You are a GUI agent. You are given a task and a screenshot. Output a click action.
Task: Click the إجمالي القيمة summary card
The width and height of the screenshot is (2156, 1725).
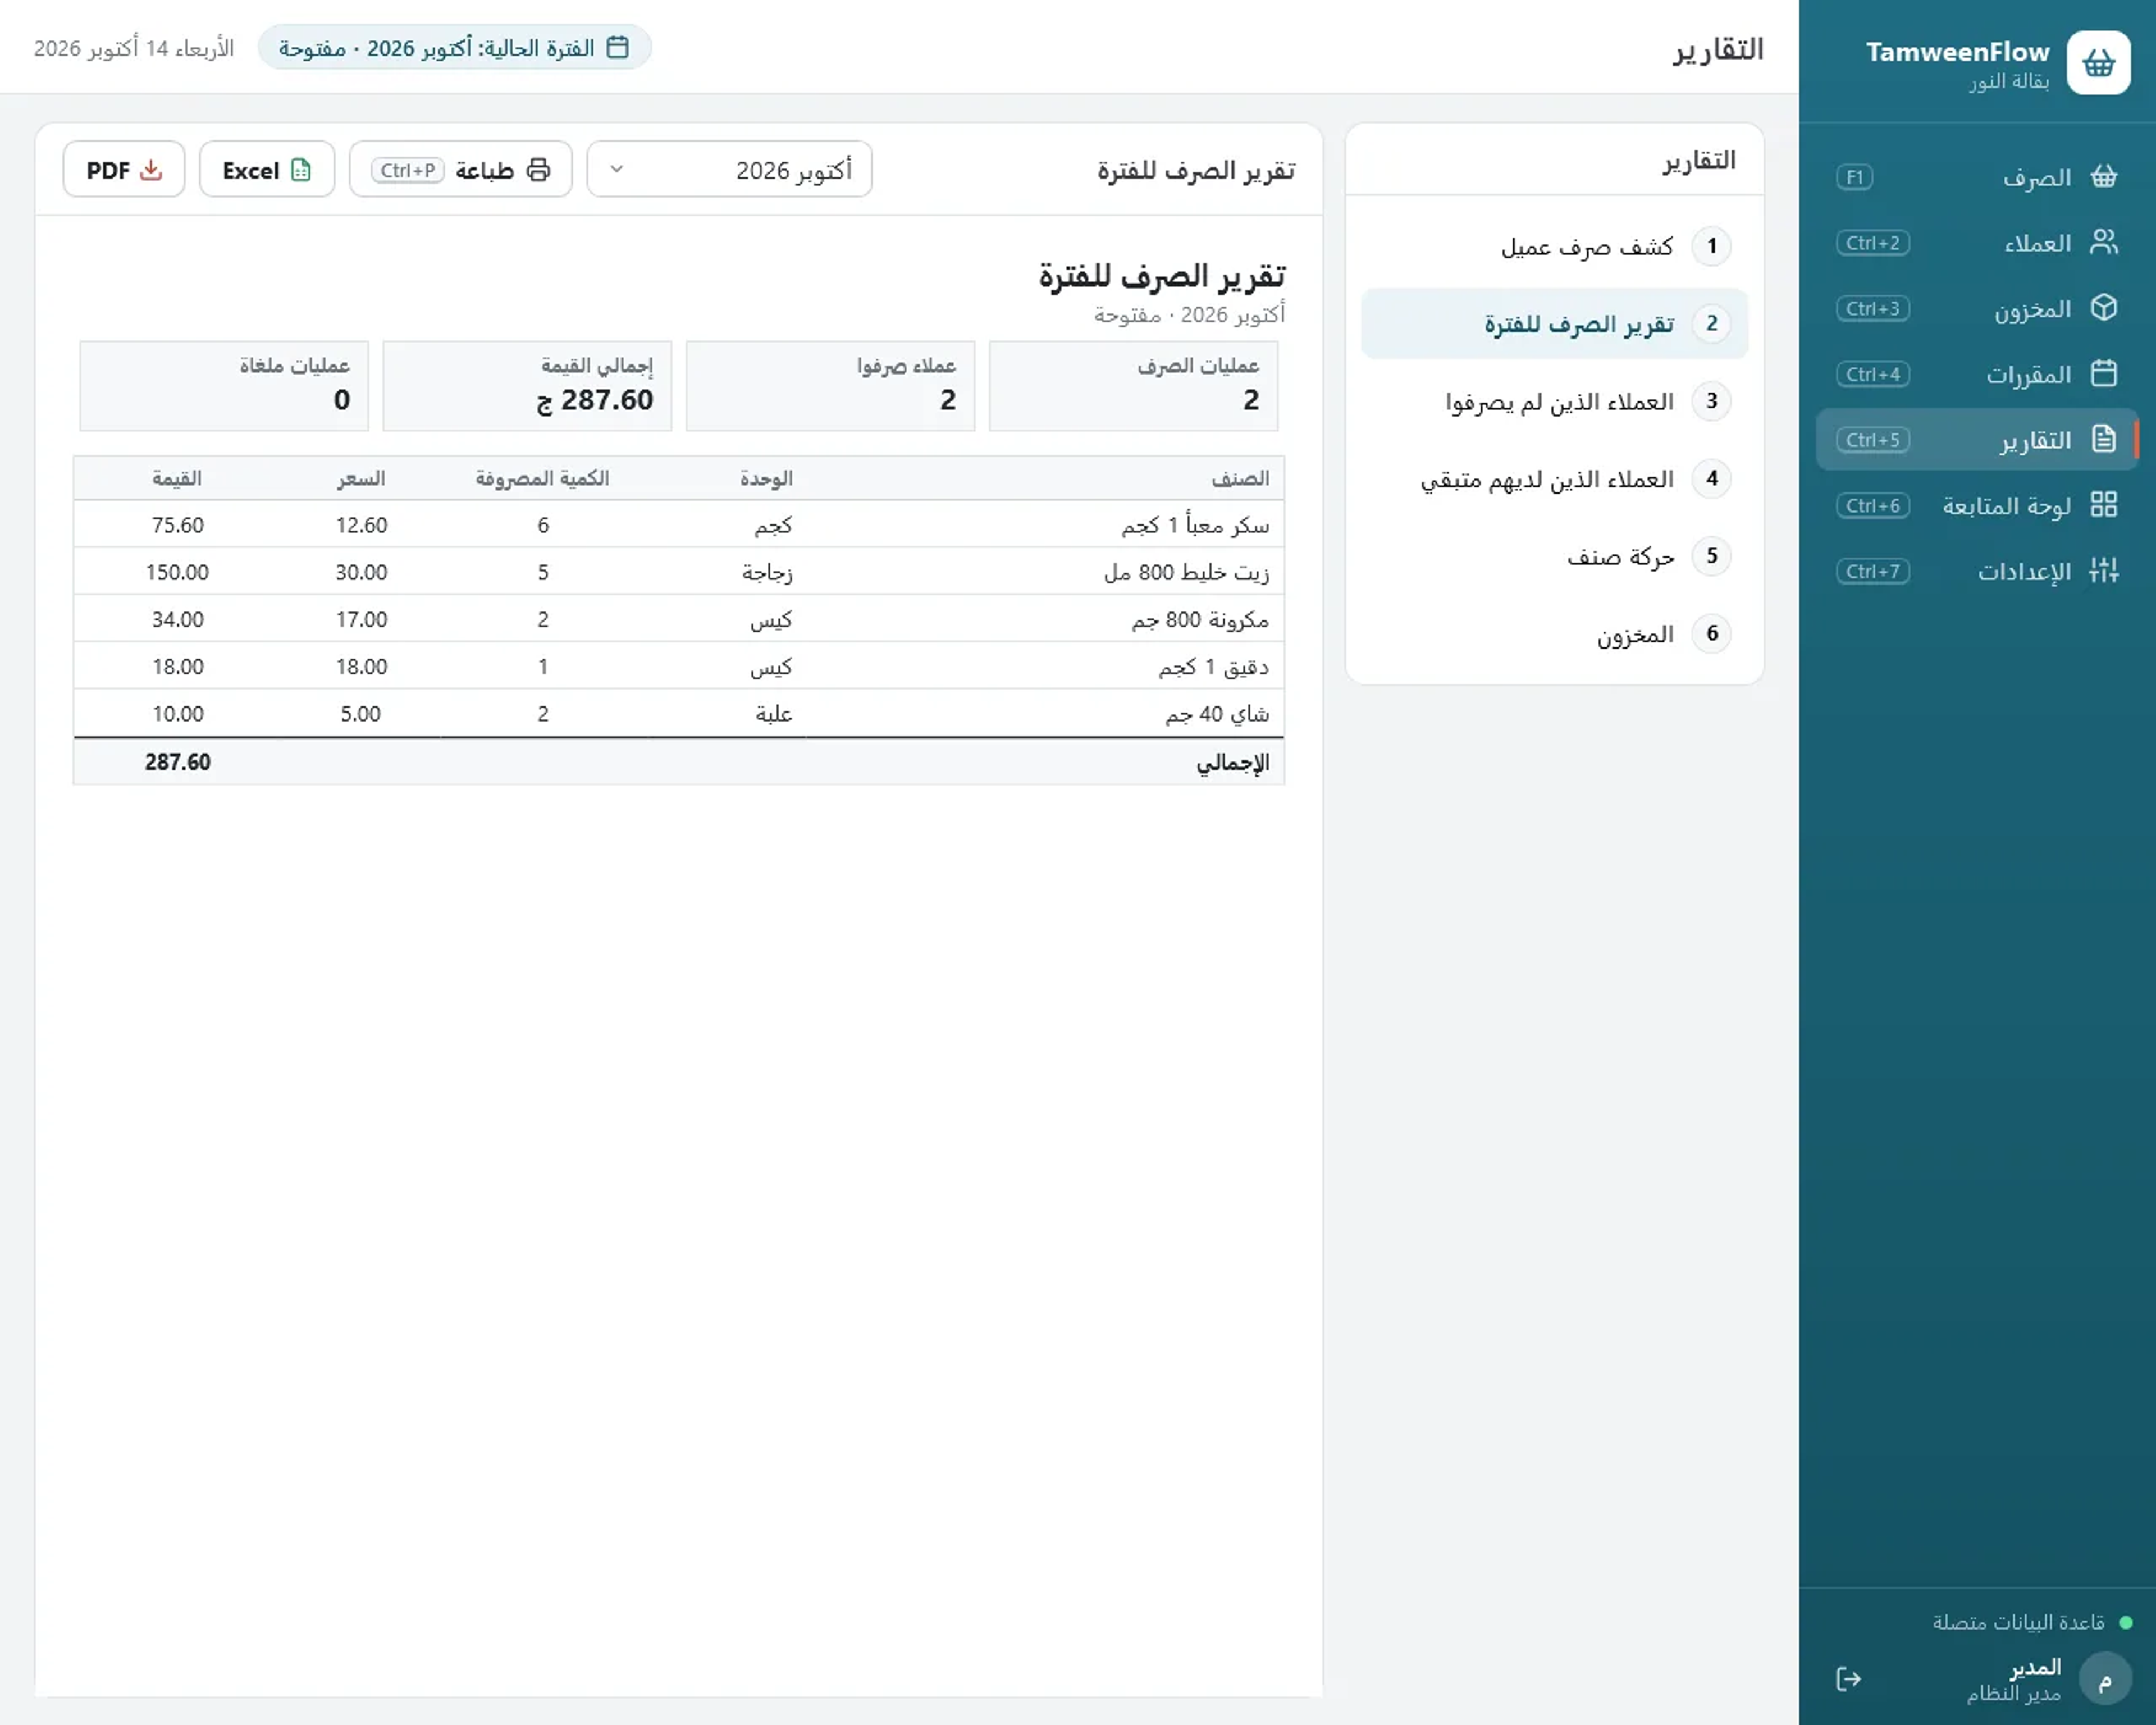pyautogui.click(x=527, y=386)
